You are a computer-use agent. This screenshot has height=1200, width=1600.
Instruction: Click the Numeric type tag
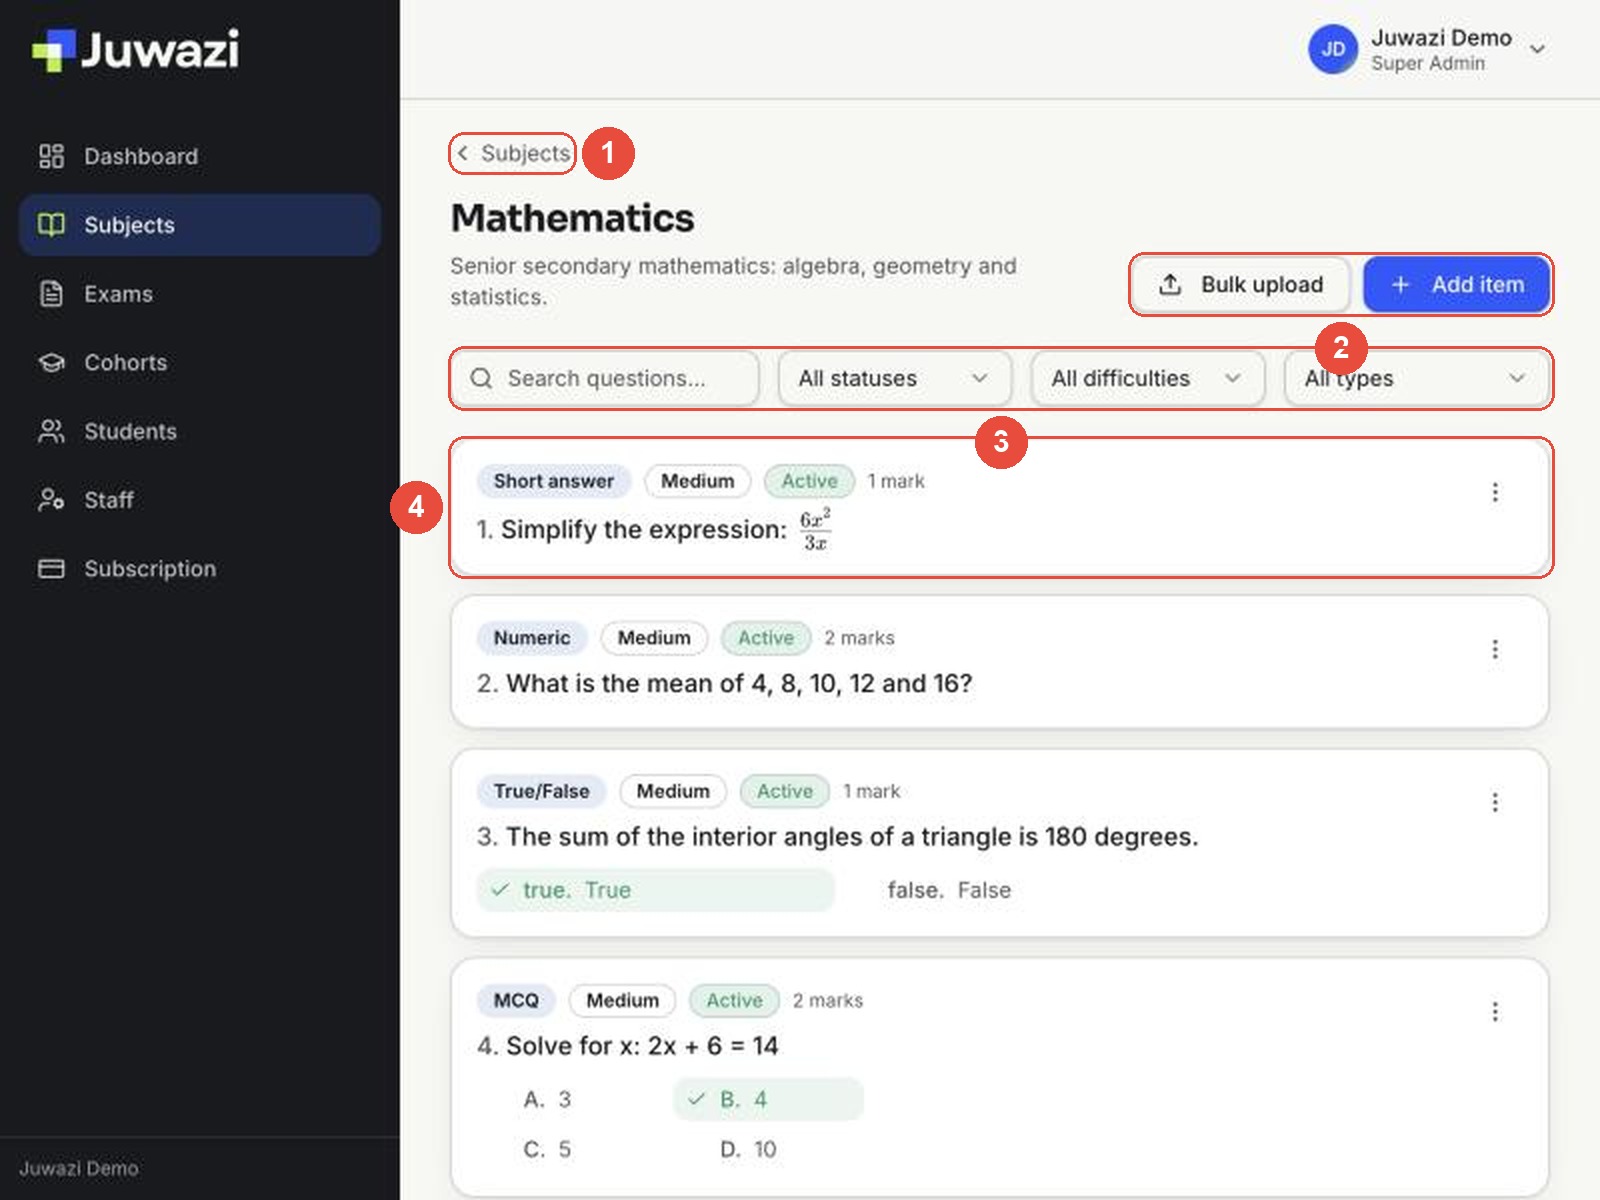[x=532, y=638]
